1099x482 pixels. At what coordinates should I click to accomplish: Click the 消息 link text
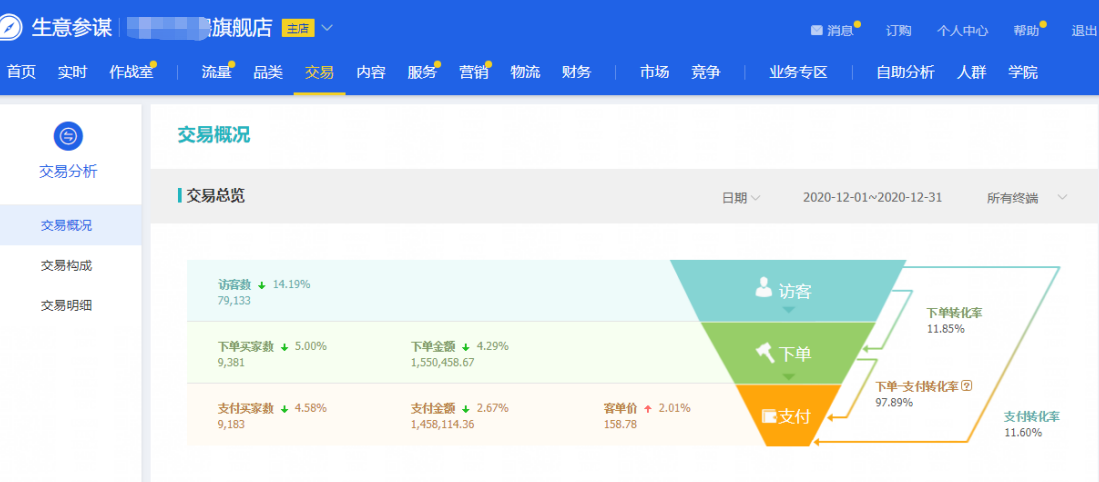coord(840,30)
